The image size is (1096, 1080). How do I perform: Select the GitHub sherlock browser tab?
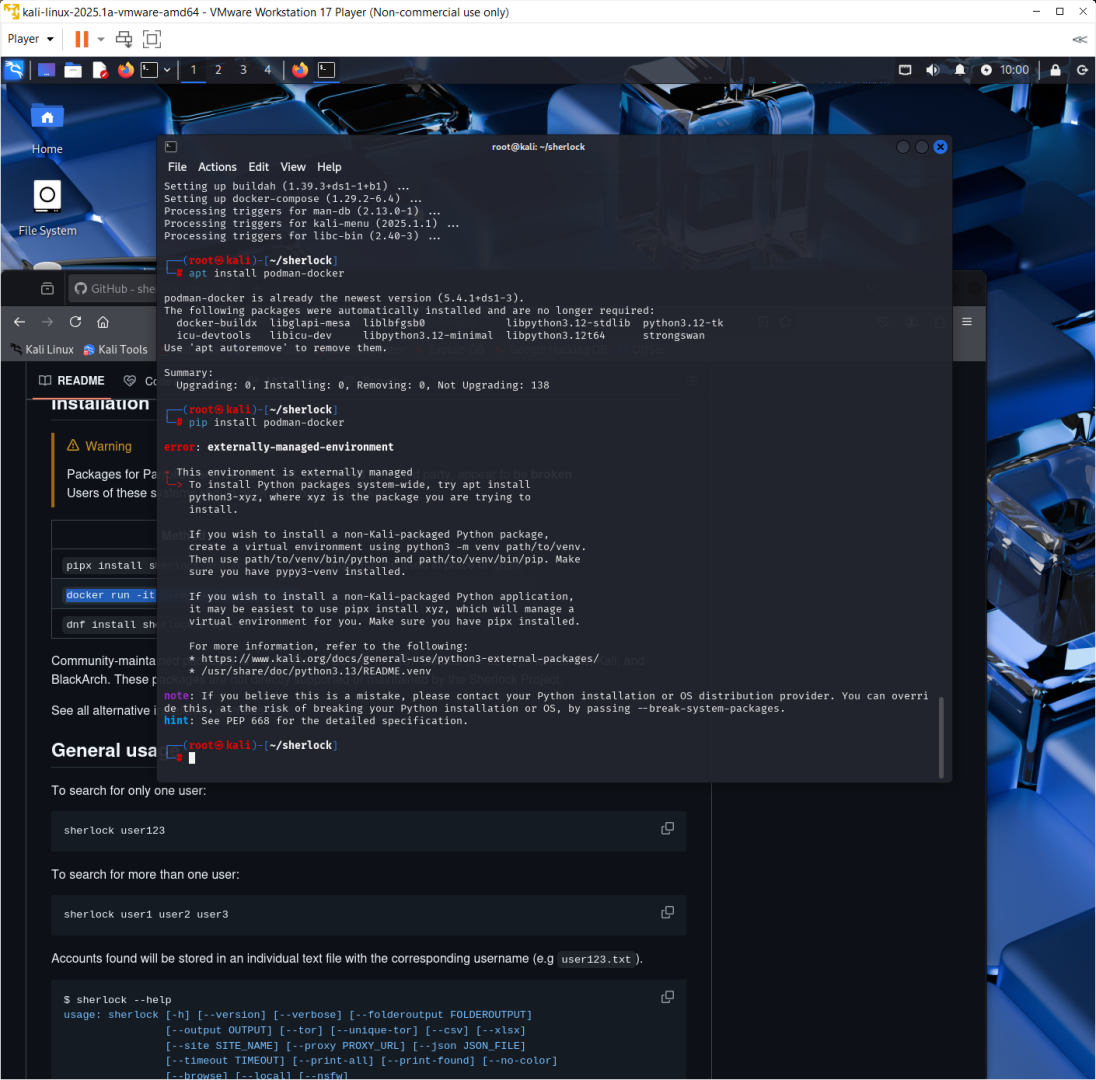[115, 289]
